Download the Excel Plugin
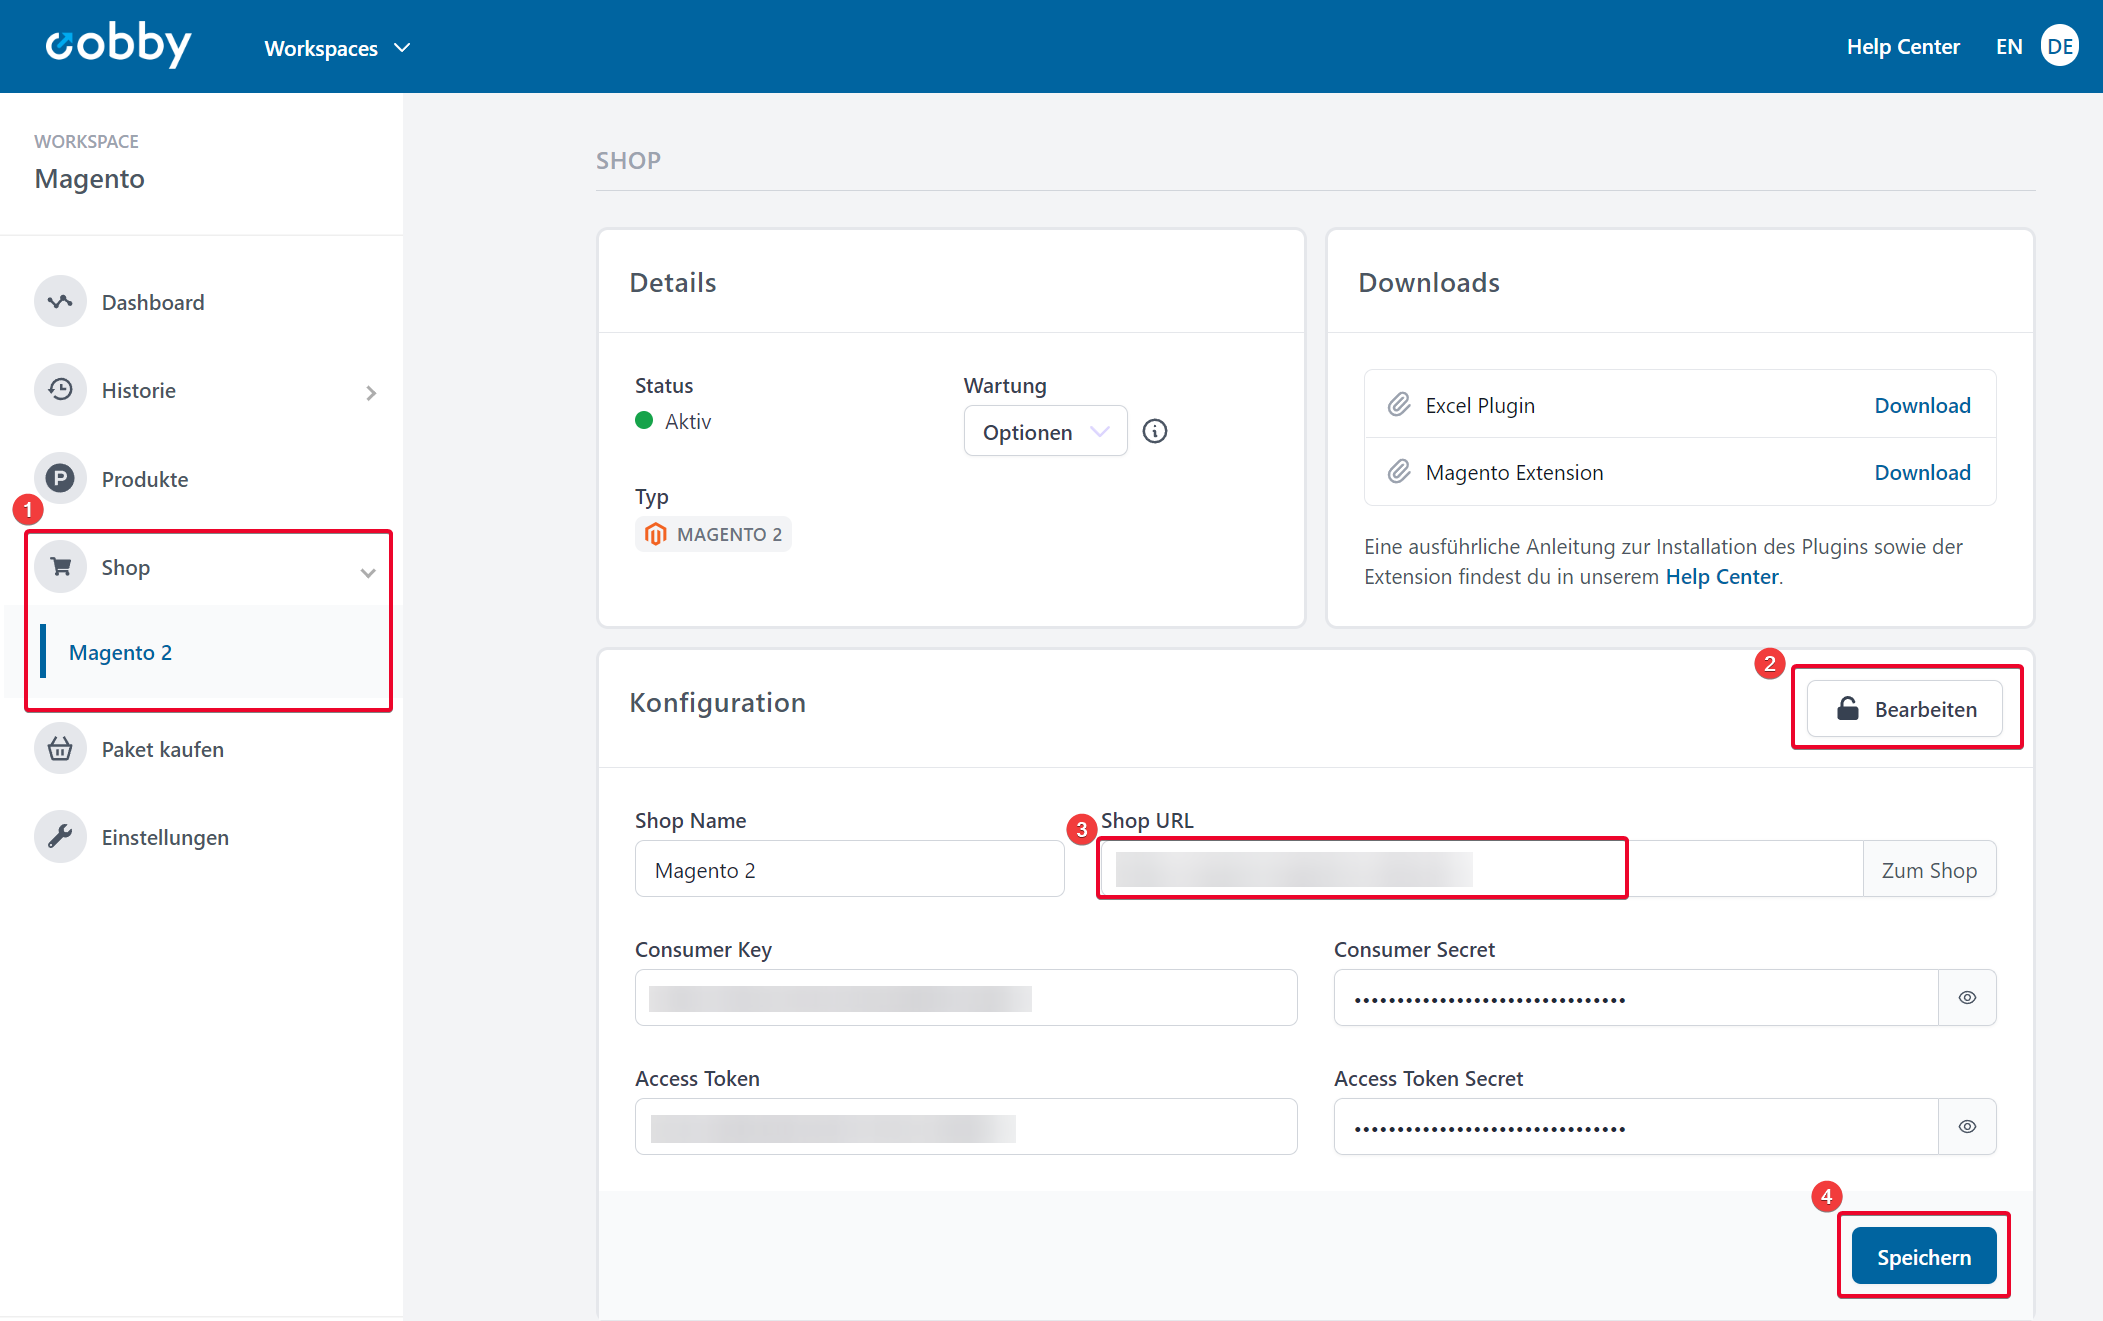2103x1321 pixels. (x=1922, y=405)
